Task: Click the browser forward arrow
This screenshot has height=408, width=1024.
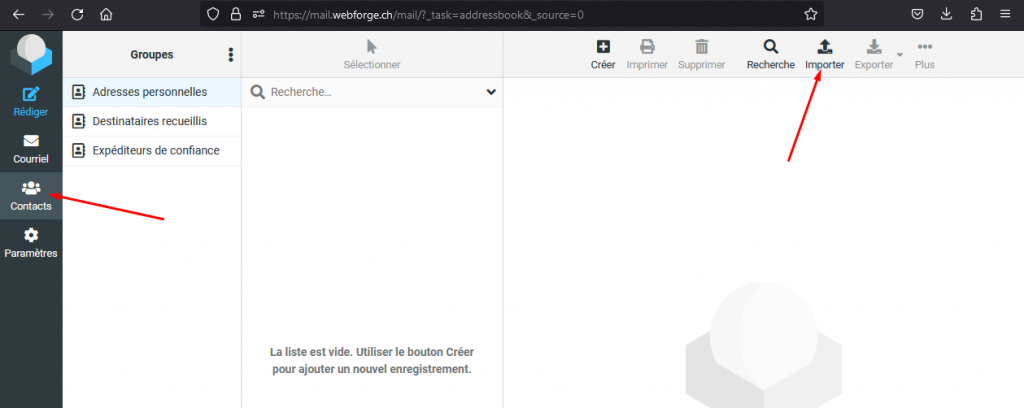Action: tap(48, 14)
